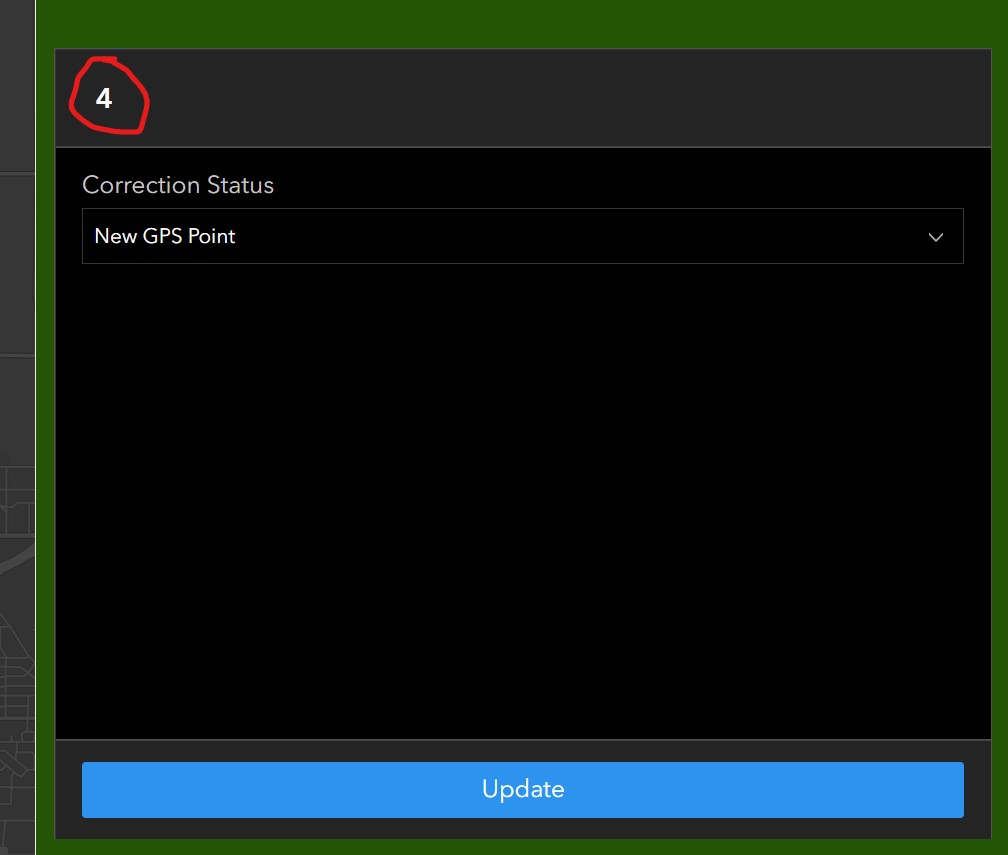This screenshot has width=1008, height=855.
Task: Click the Update button
Action: [x=523, y=789]
